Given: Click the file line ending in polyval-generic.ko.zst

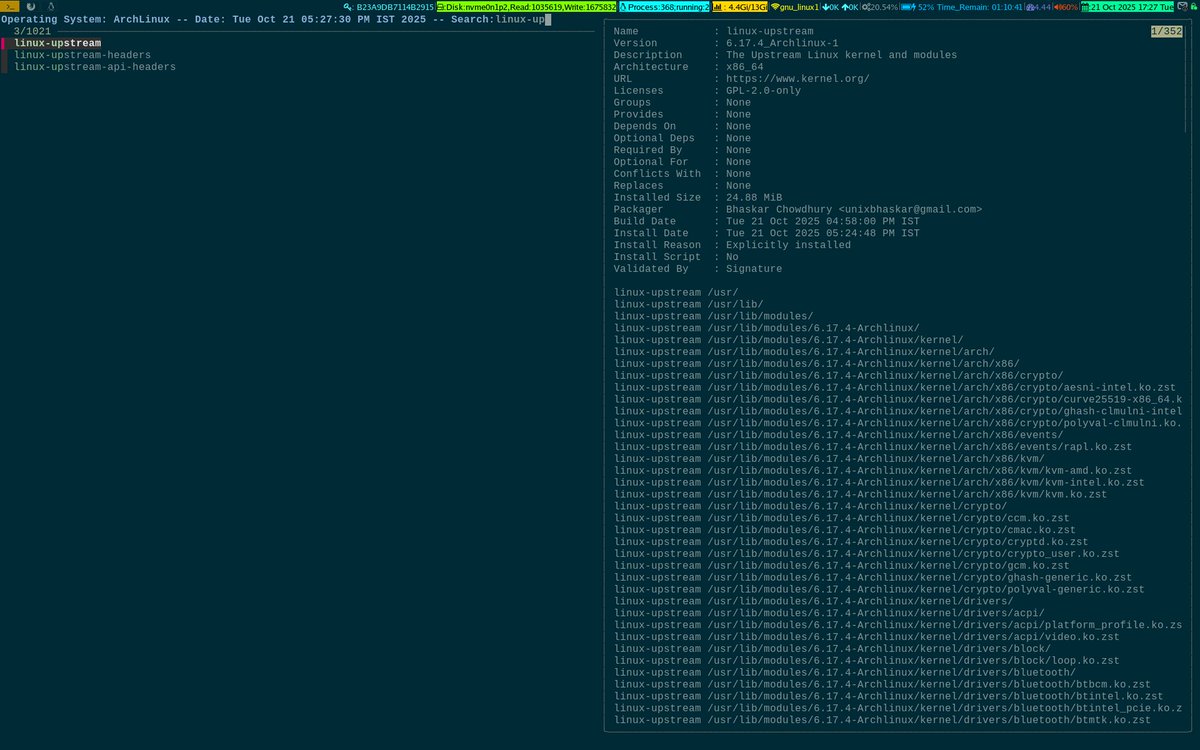Looking at the screenshot, I should tap(879, 589).
